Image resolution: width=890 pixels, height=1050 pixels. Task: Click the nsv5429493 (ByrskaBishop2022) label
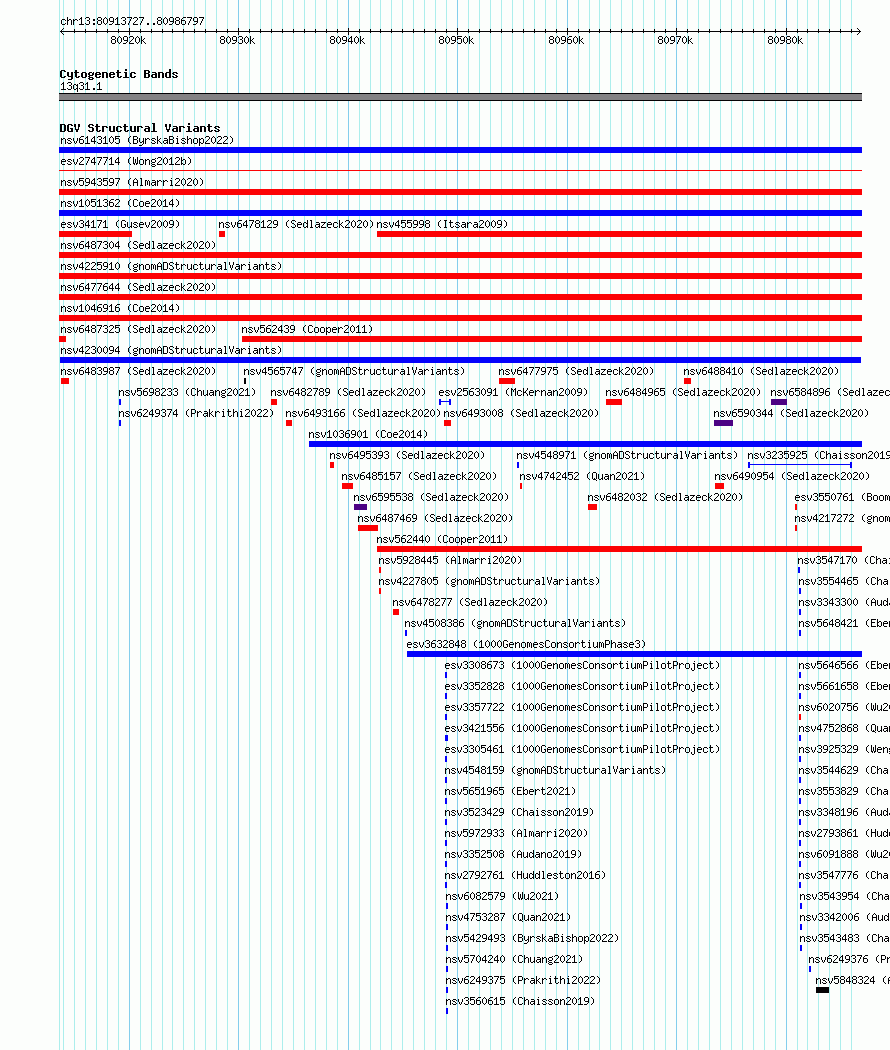point(532,938)
